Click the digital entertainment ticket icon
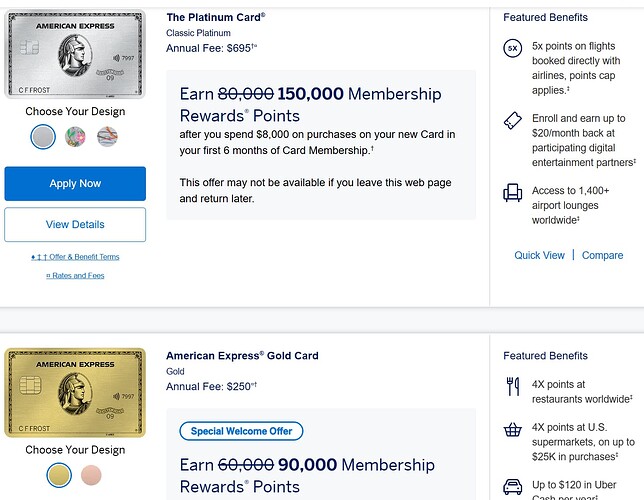The height and width of the screenshot is (500, 644). point(513,121)
